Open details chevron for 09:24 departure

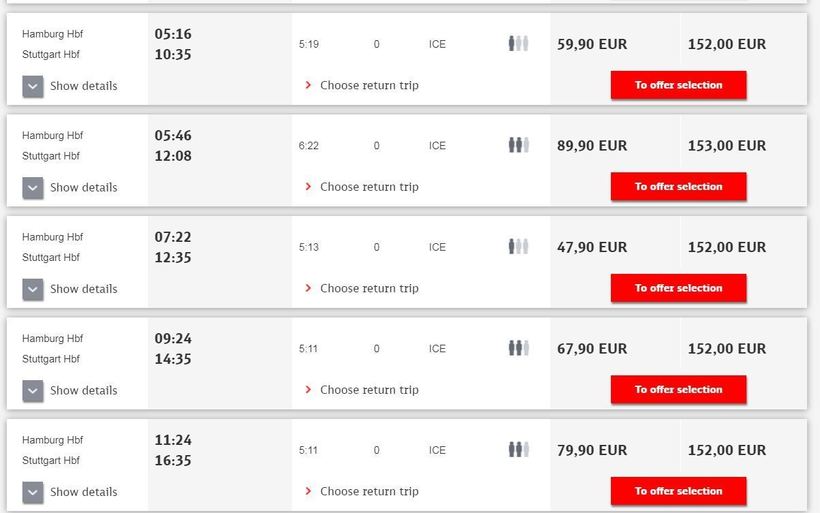[33, 390]
